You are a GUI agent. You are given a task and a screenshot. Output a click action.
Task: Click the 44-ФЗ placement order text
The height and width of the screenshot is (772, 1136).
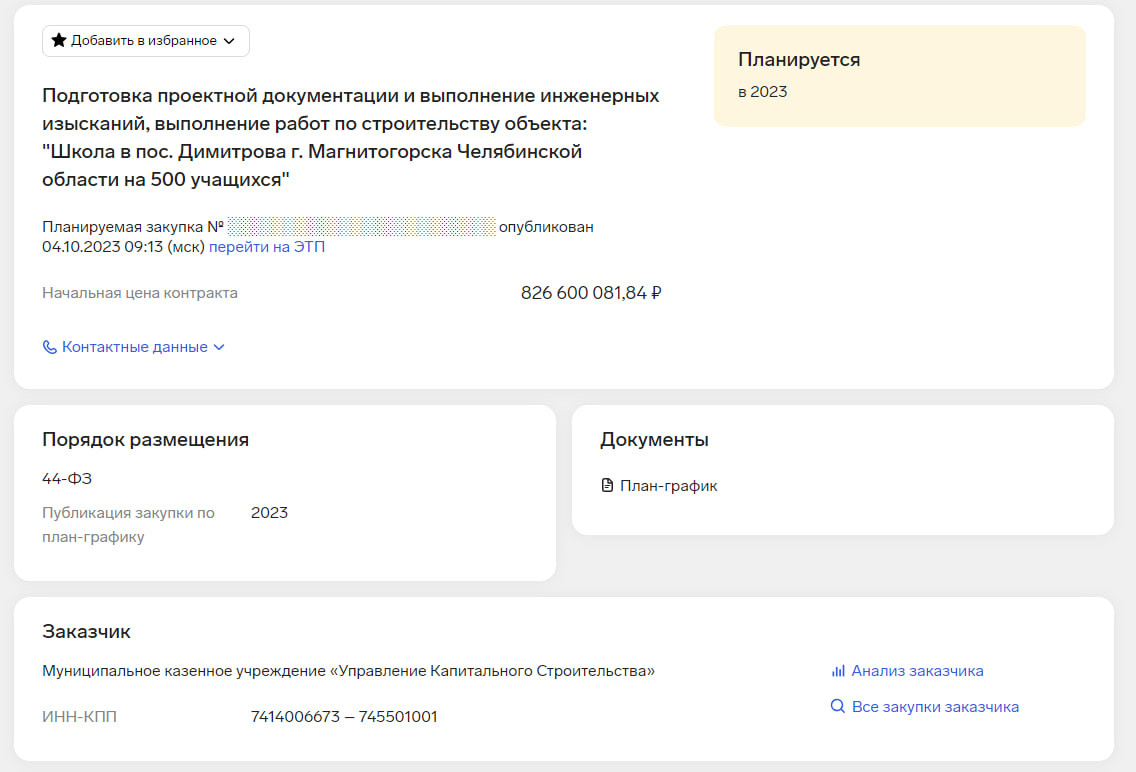(x=67, y=479)
